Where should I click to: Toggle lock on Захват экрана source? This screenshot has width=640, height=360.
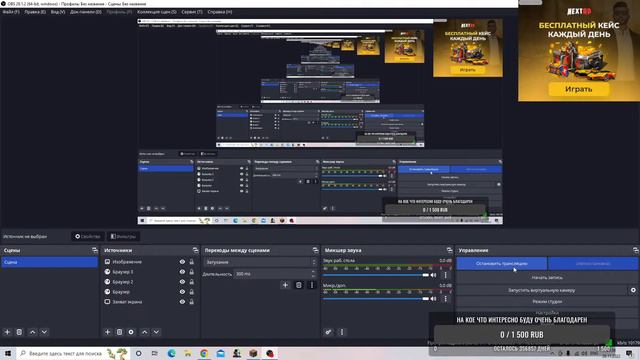pyautogui.click(x=191, y=302)
